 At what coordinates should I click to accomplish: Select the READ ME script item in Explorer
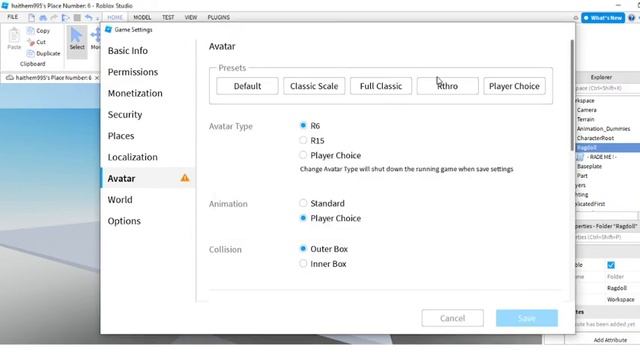[x=597, y=157]
